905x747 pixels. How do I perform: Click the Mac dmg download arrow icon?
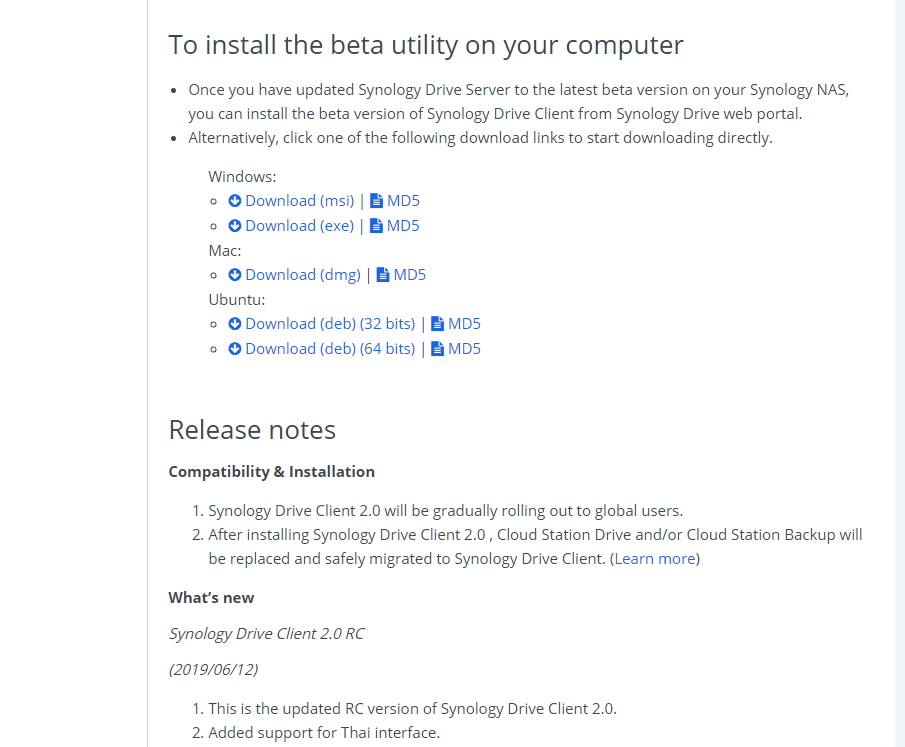(x=234, y=274)
